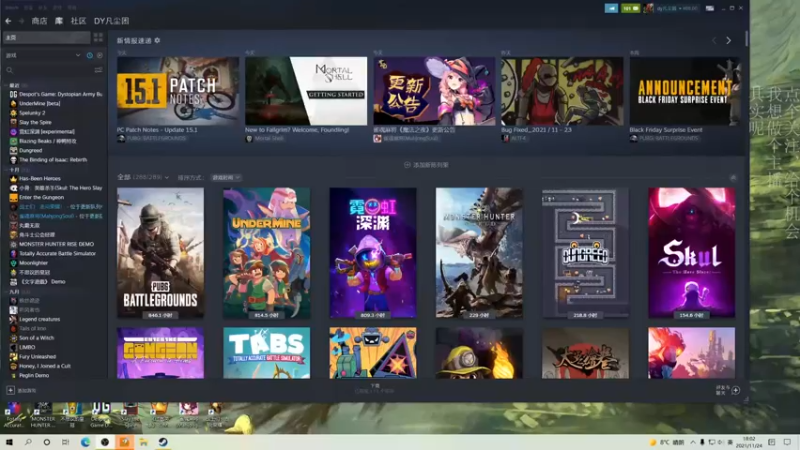800x450 pixels.
Task: Click the 添加新搁架 add shelf button
Action: pyautogui.click(x=427, y=165)
